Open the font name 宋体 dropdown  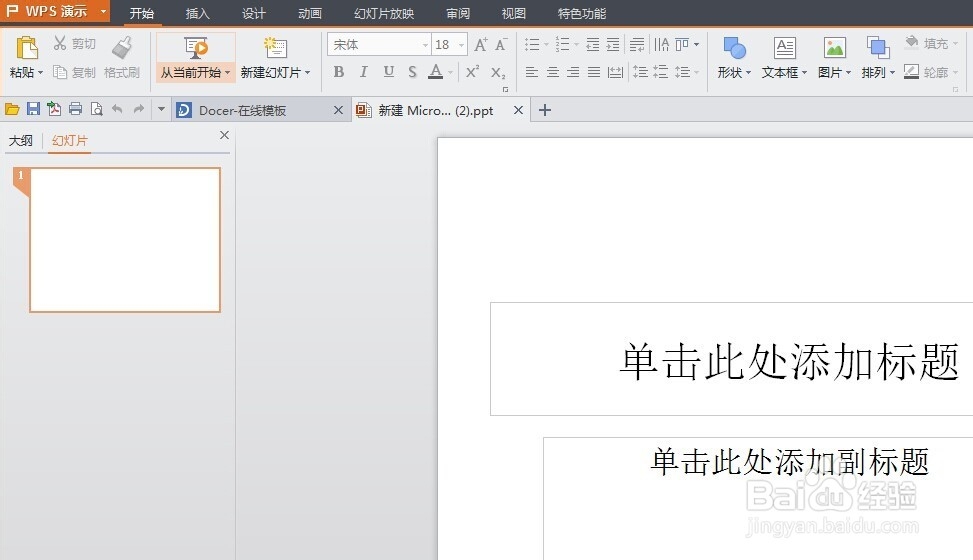coord(425,45)
